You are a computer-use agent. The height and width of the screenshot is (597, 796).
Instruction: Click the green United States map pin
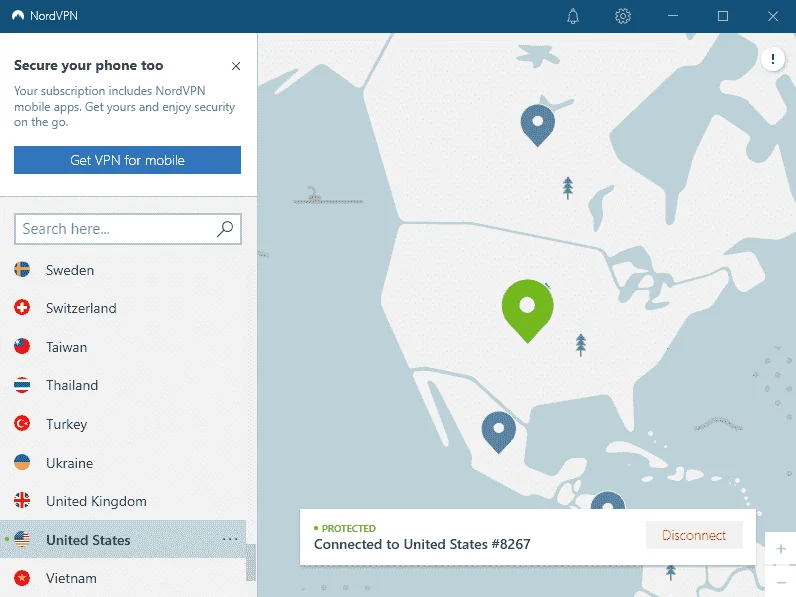point(527,310)
